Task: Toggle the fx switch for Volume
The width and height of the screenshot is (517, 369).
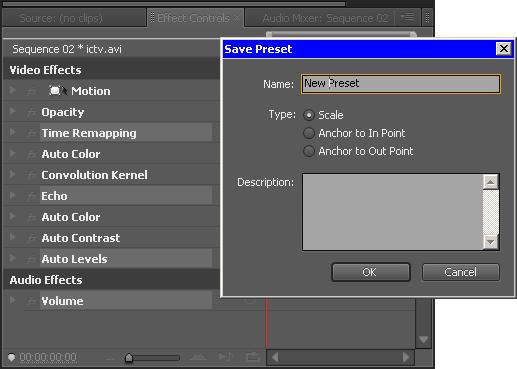Action: click(32, 301)
